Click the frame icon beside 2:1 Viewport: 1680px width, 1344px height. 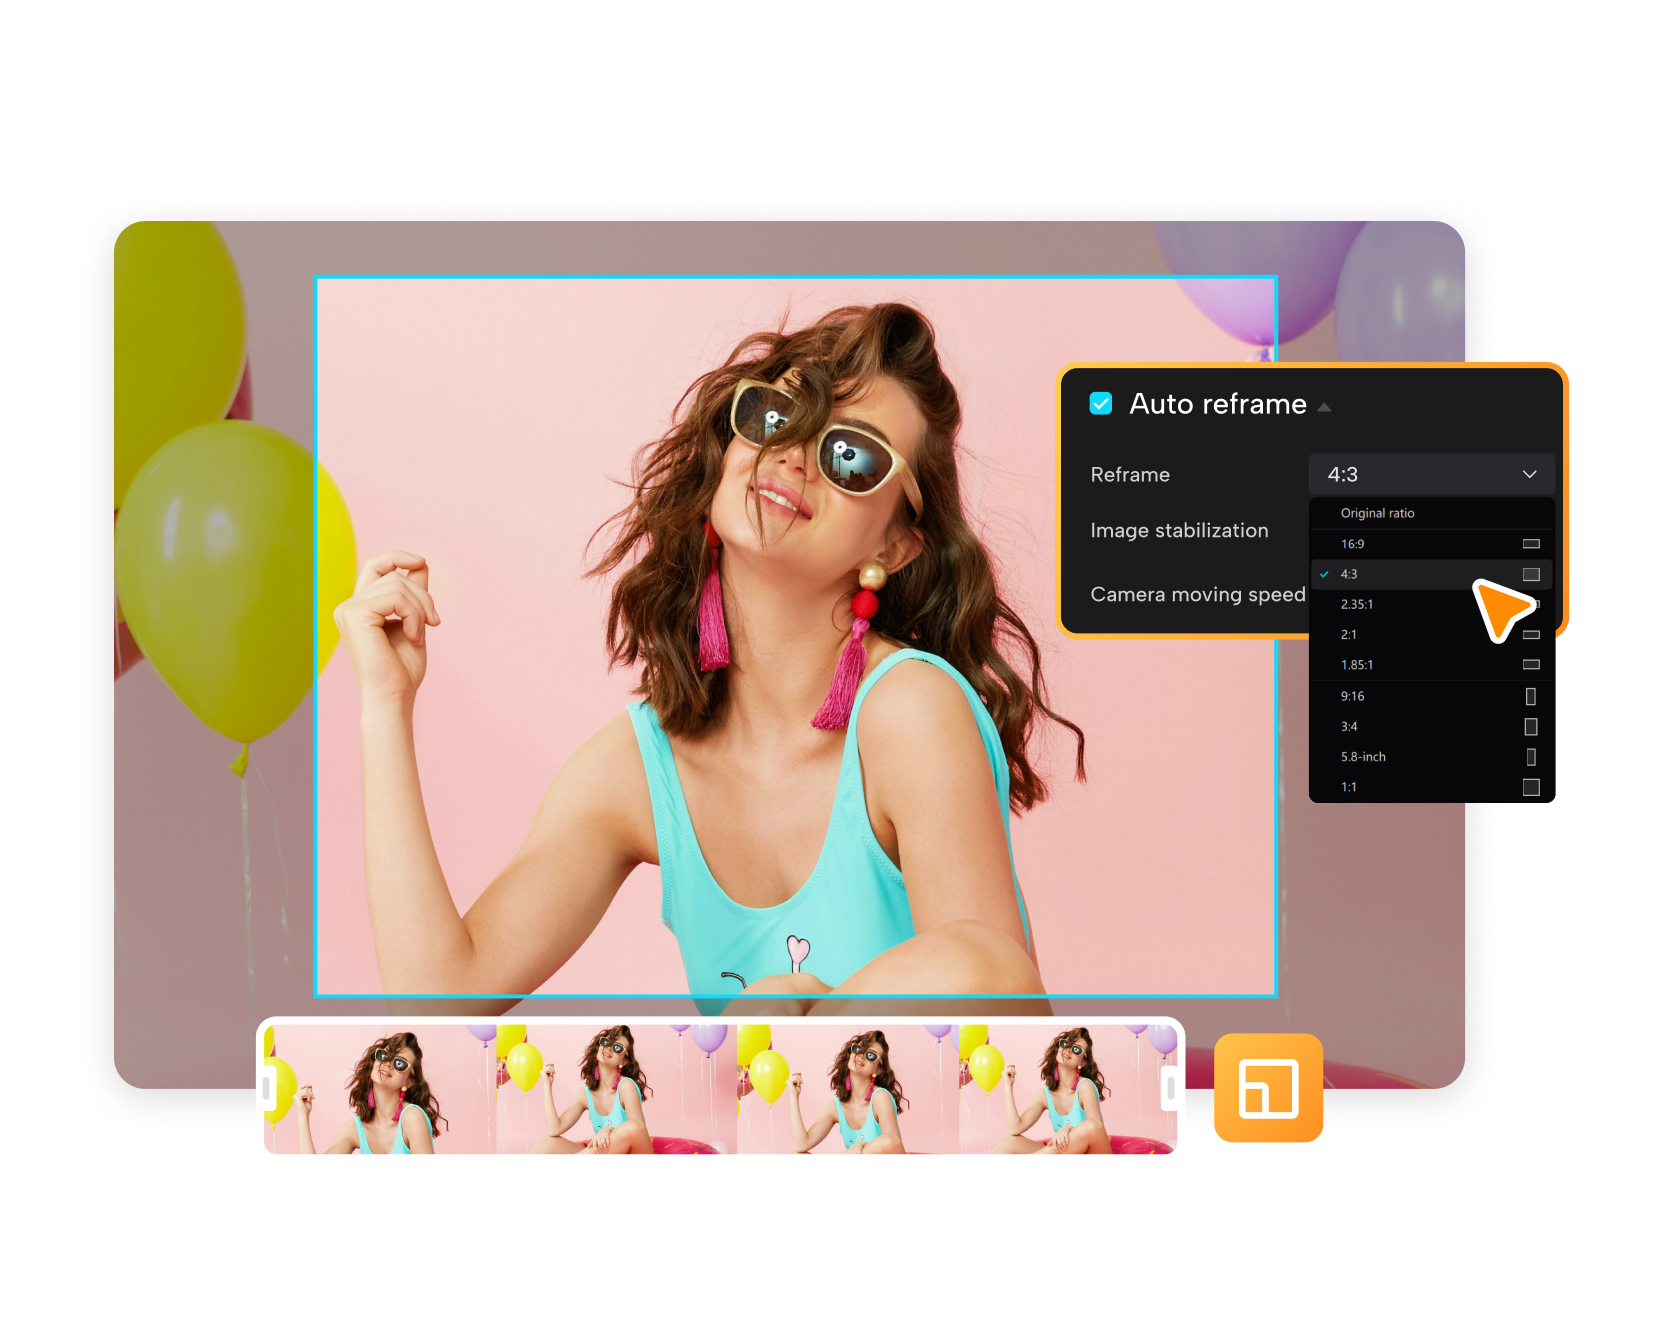1530,634
